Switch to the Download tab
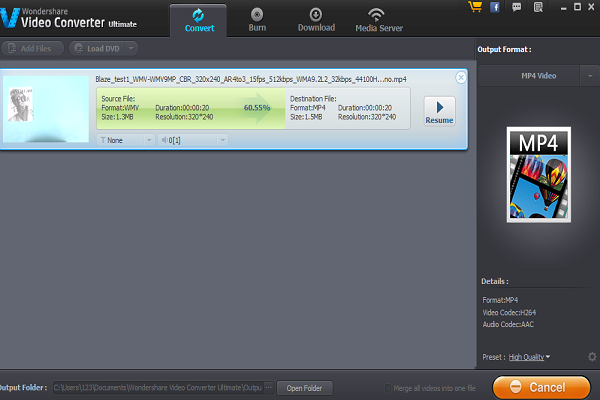This screenshot has height=400, width=600. pos(316,21)
